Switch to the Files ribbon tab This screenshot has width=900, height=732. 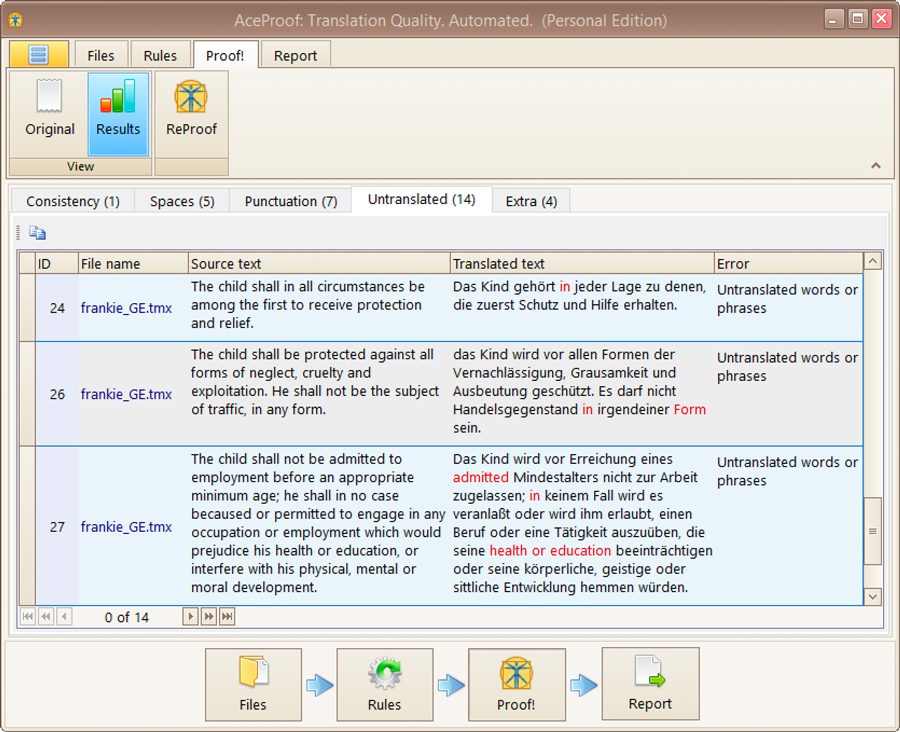tap(101, 54)
